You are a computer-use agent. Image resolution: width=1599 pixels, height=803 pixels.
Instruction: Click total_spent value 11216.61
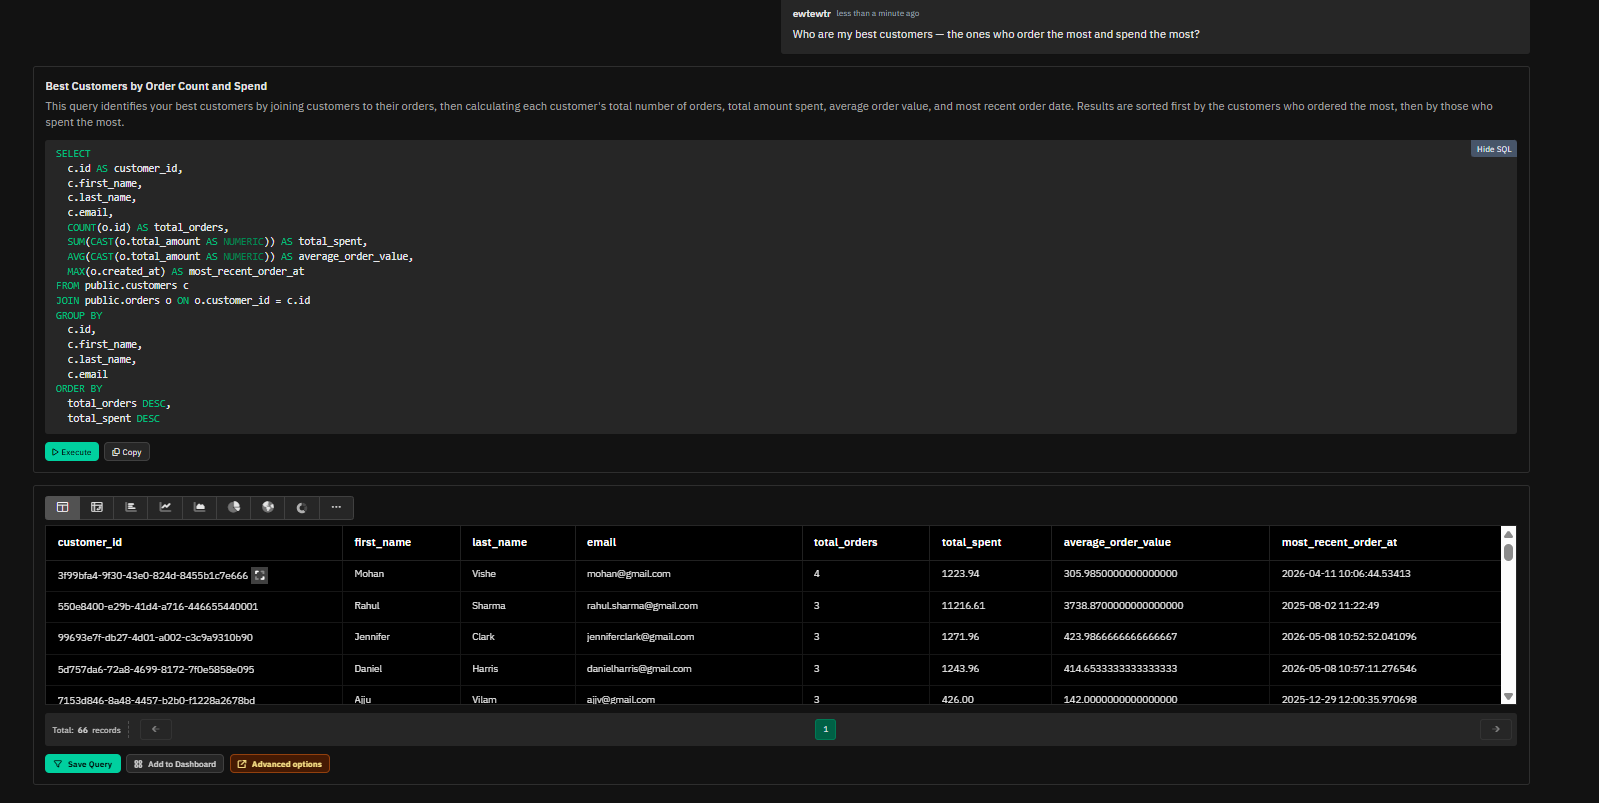pos(963,606)
